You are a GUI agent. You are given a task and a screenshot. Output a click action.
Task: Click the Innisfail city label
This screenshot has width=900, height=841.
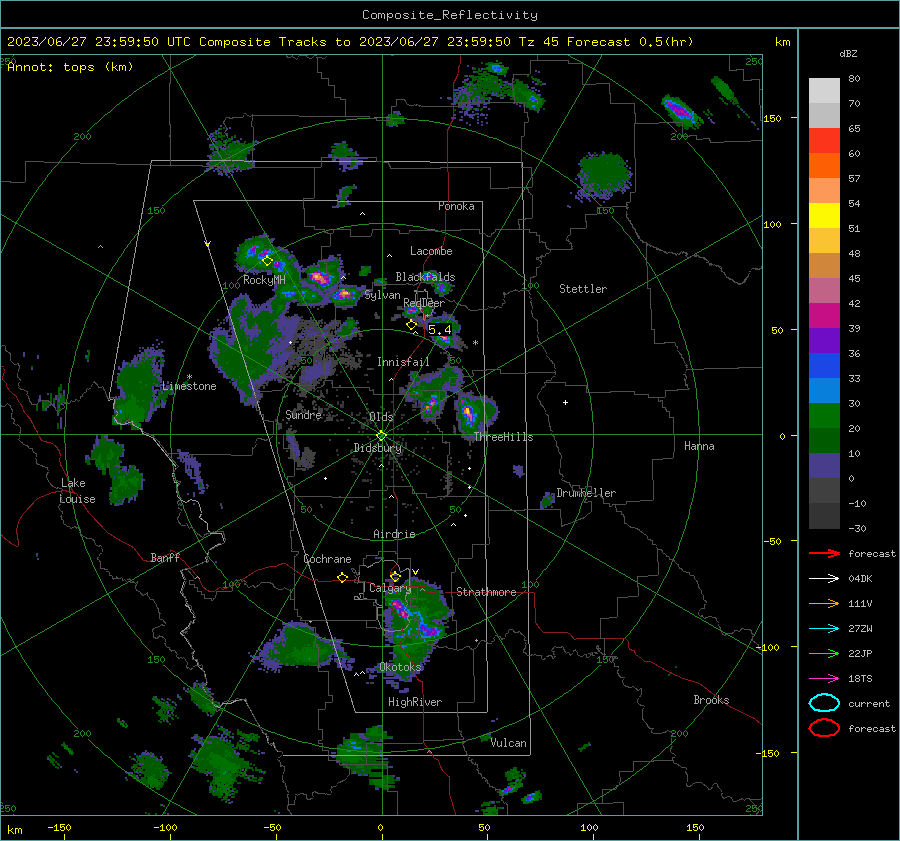[x=403, y=362]
